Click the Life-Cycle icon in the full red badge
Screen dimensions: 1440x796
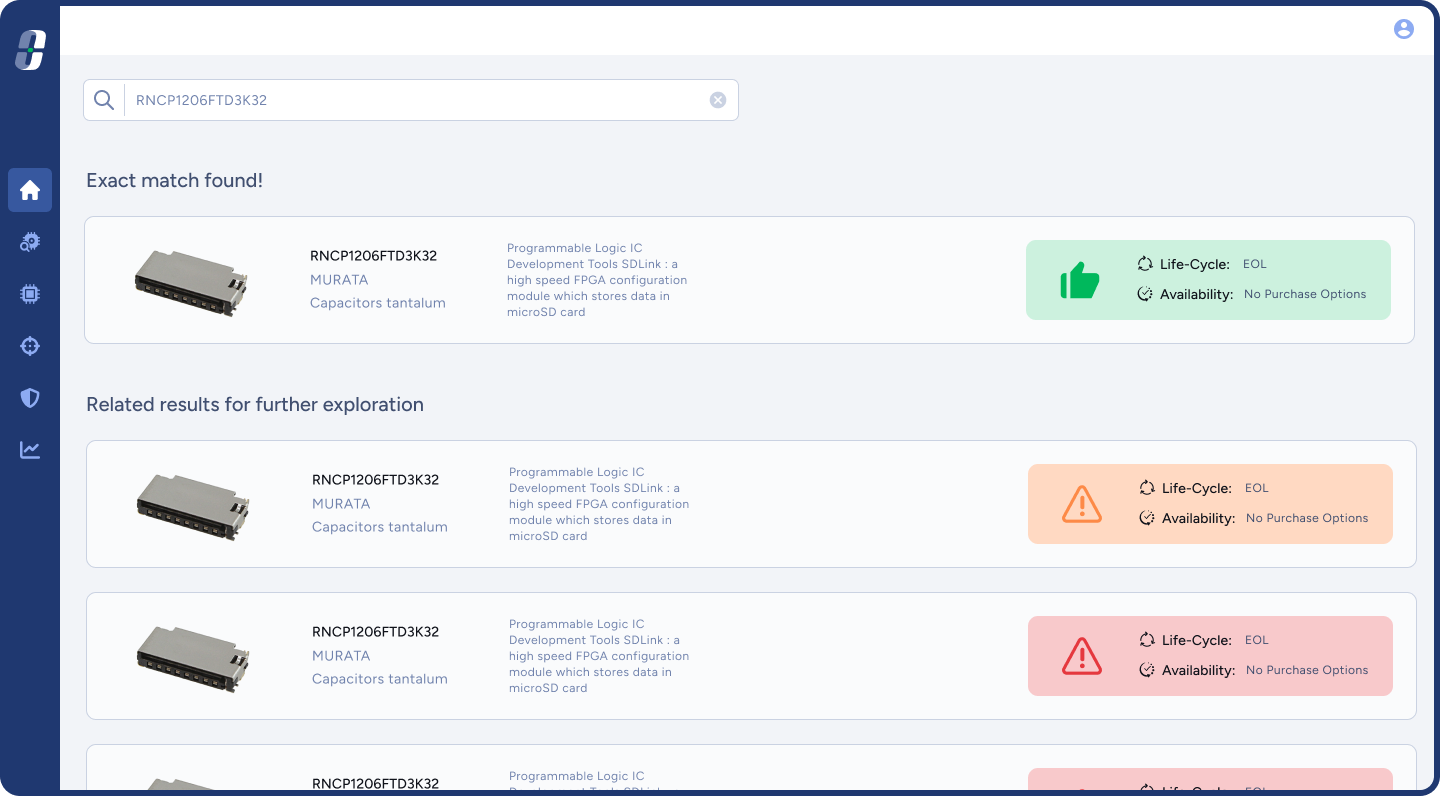tap(1147, 640)
